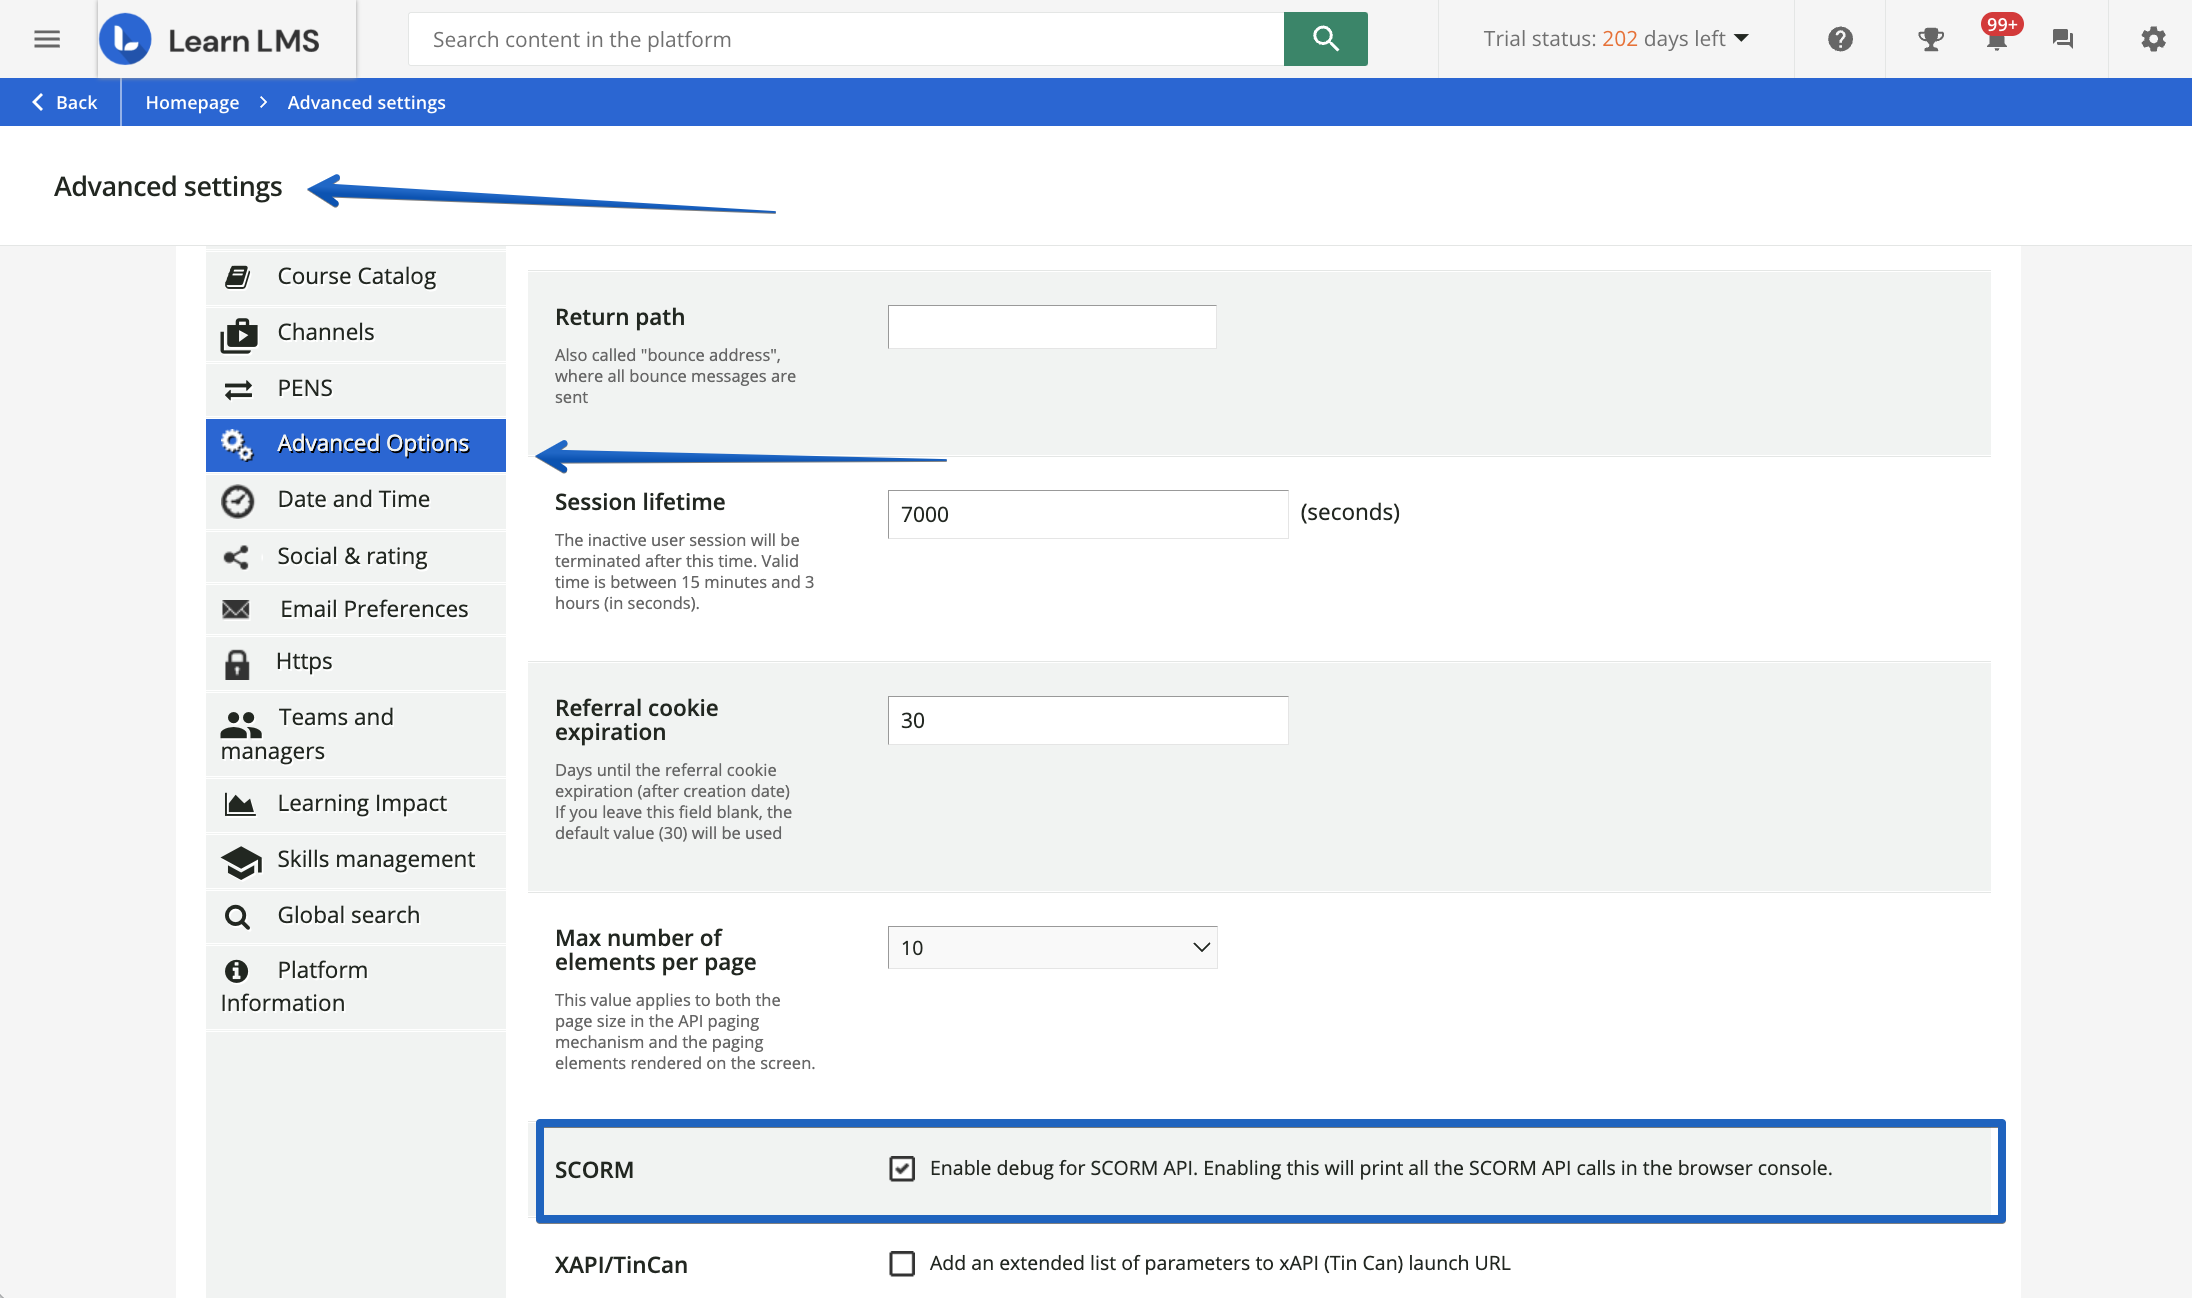Open the help center via question mark icon
Viewport: 2192px width, 1298px height.
1840,39
